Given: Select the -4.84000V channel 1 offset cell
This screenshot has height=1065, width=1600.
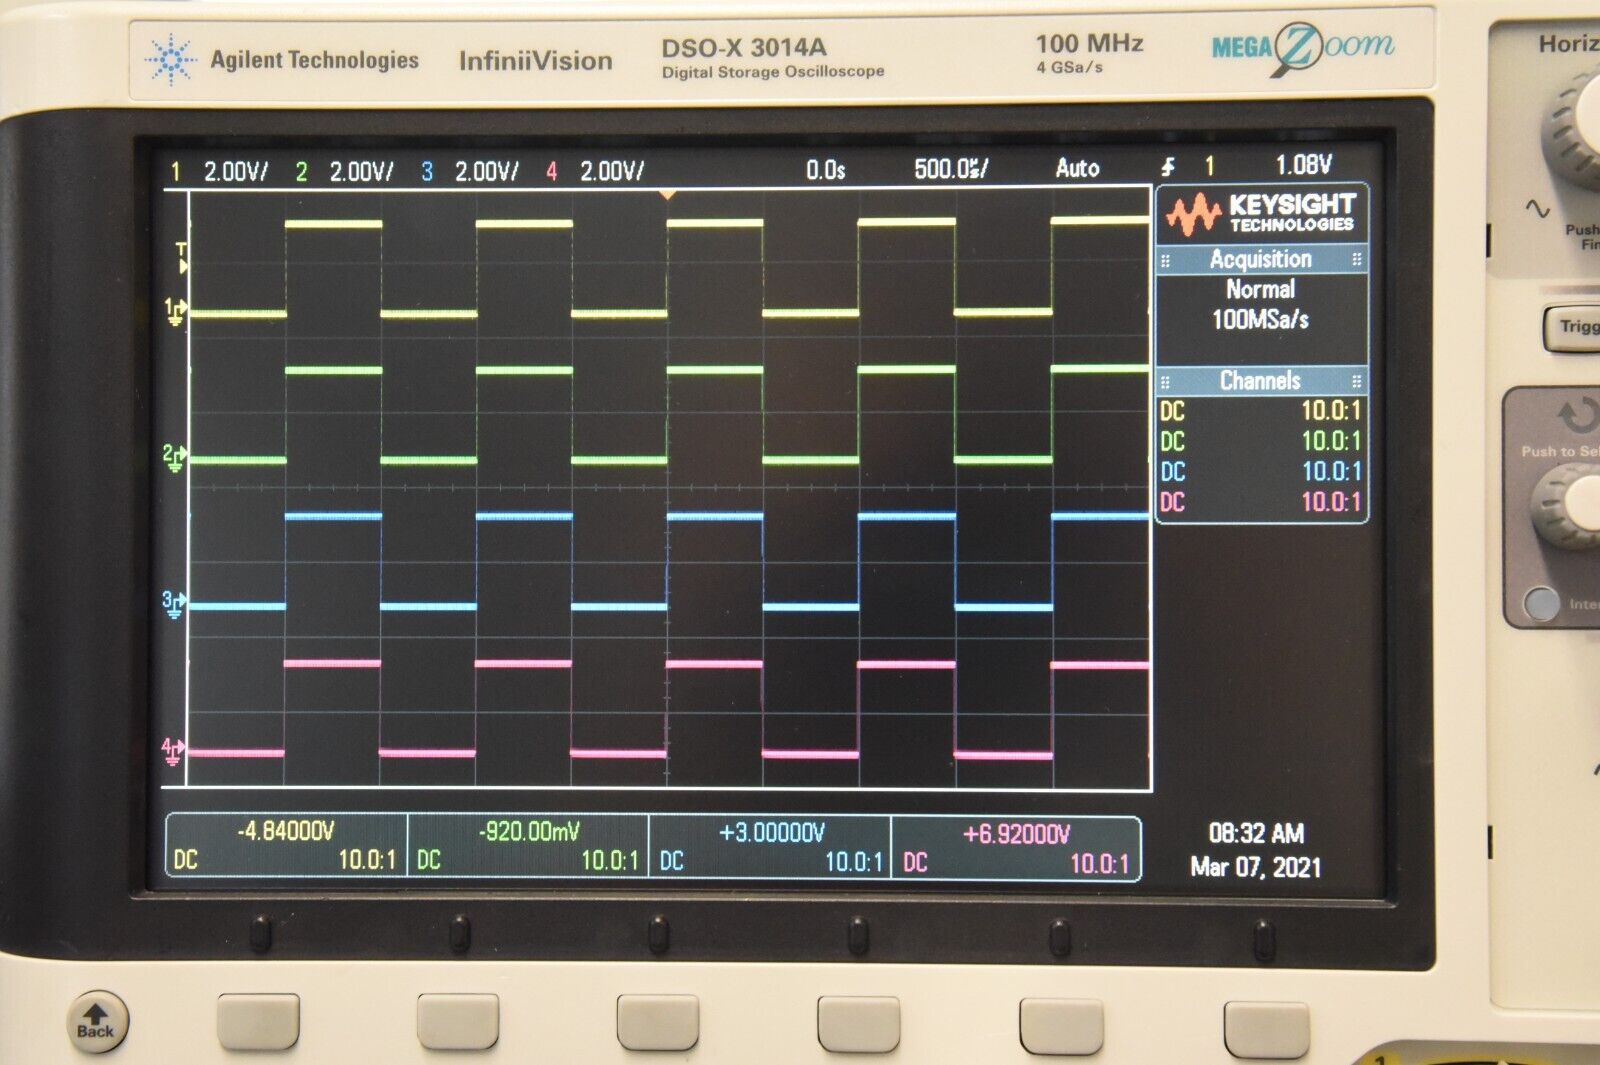Looking at the screenshot, I should (286, 845).
